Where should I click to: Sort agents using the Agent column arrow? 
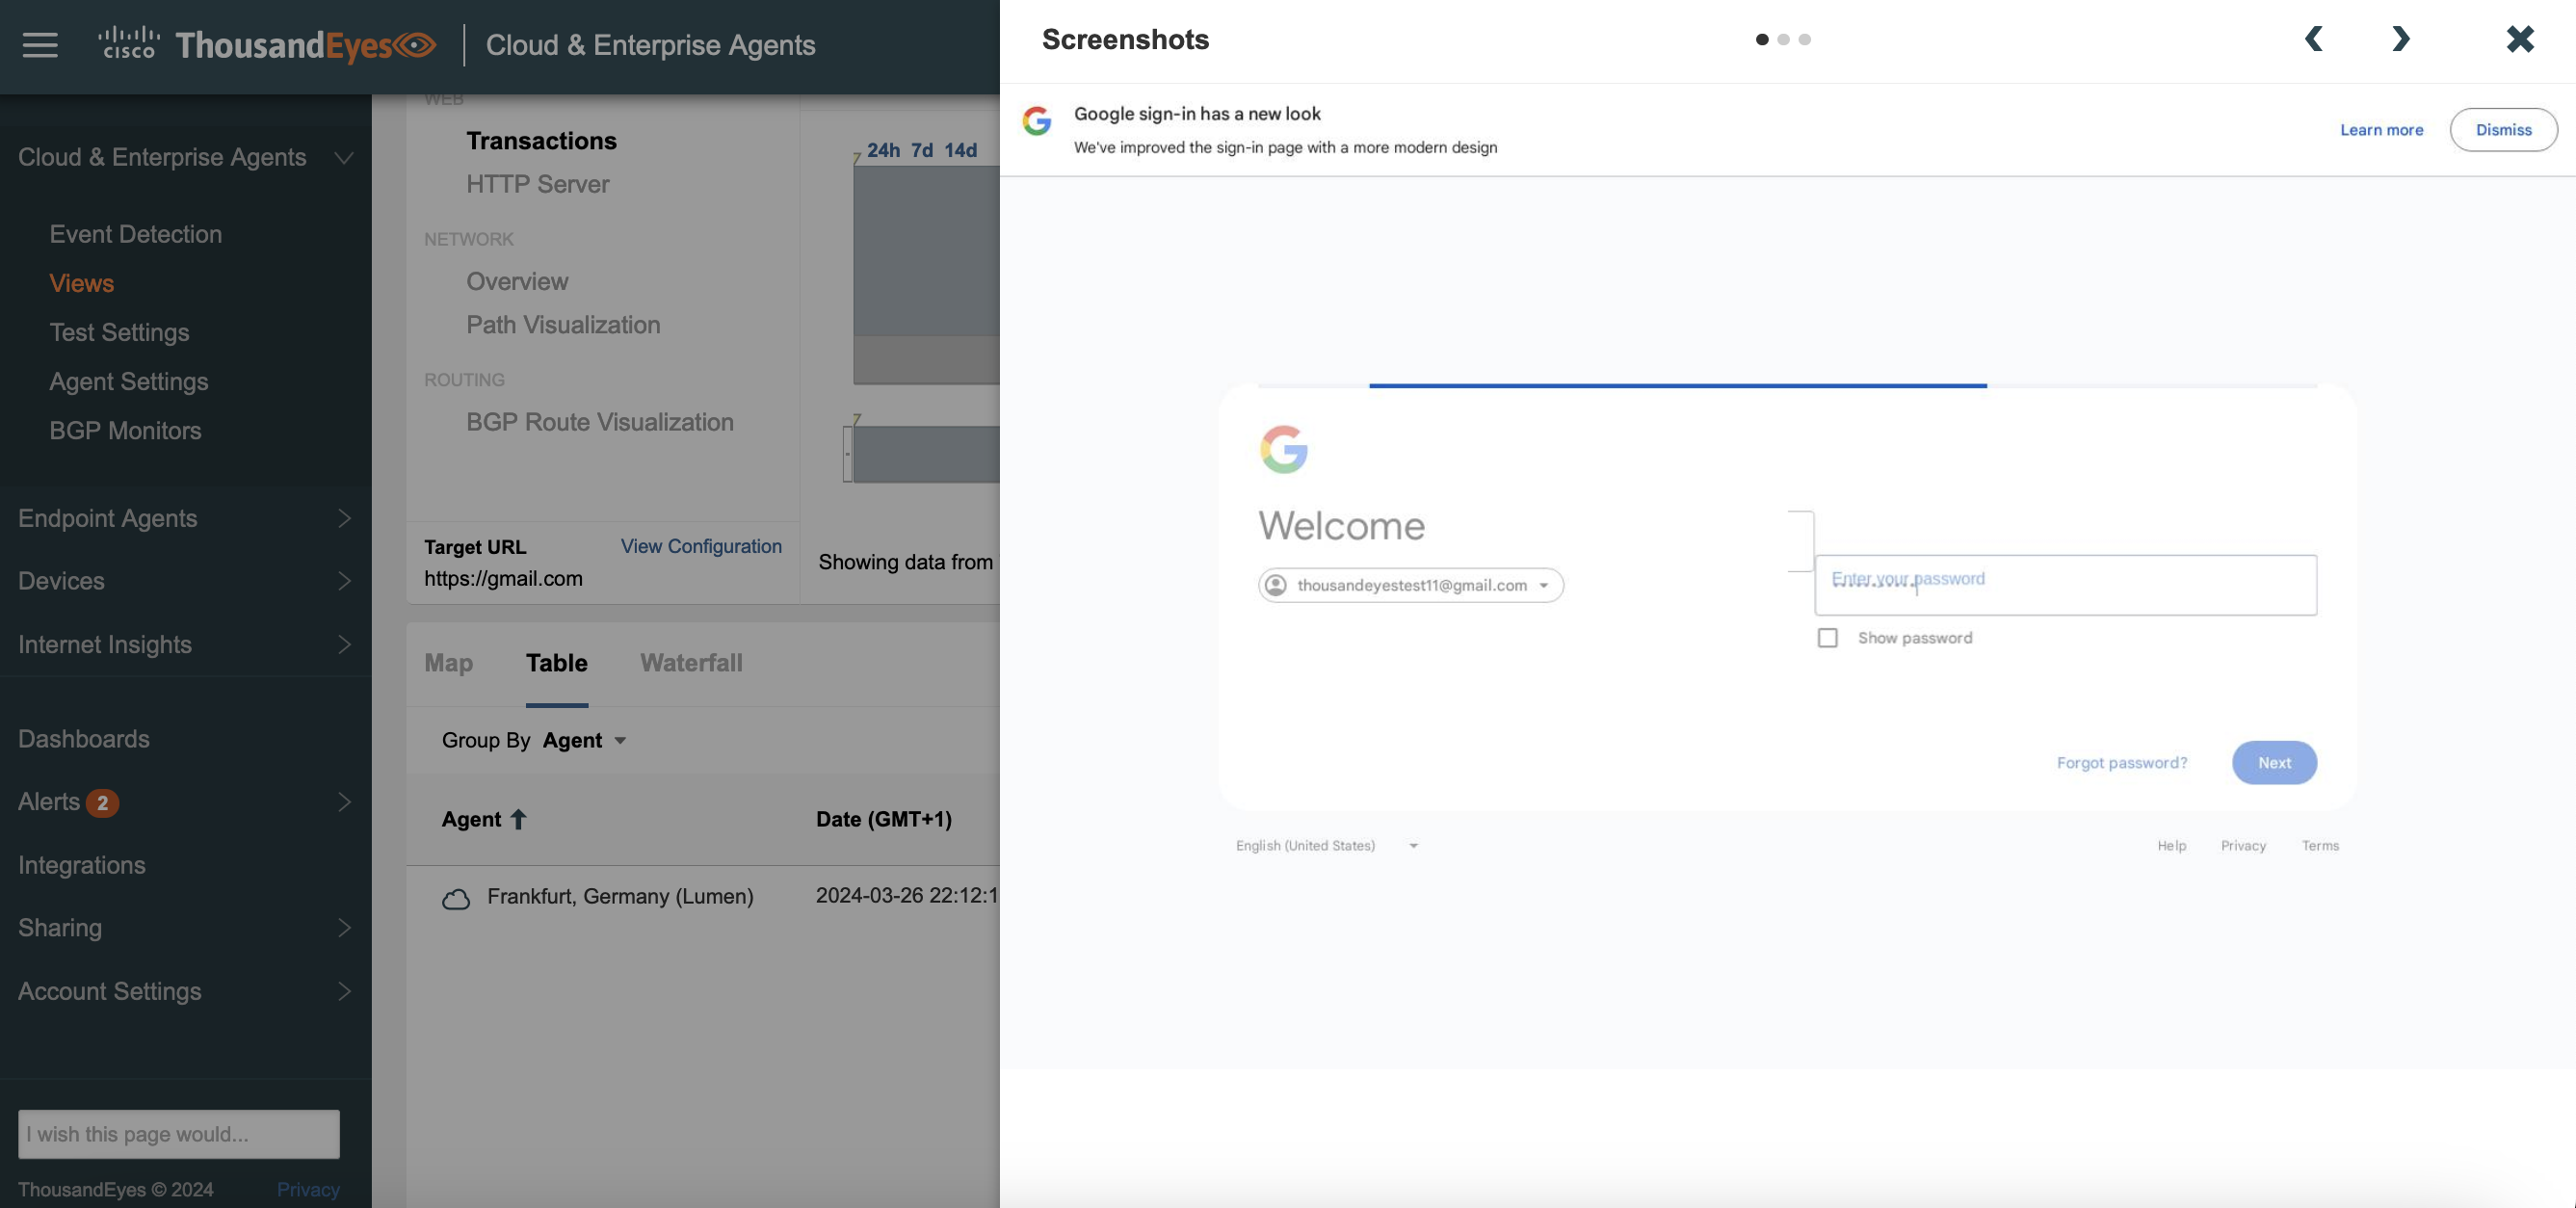(x=518, y=819)
